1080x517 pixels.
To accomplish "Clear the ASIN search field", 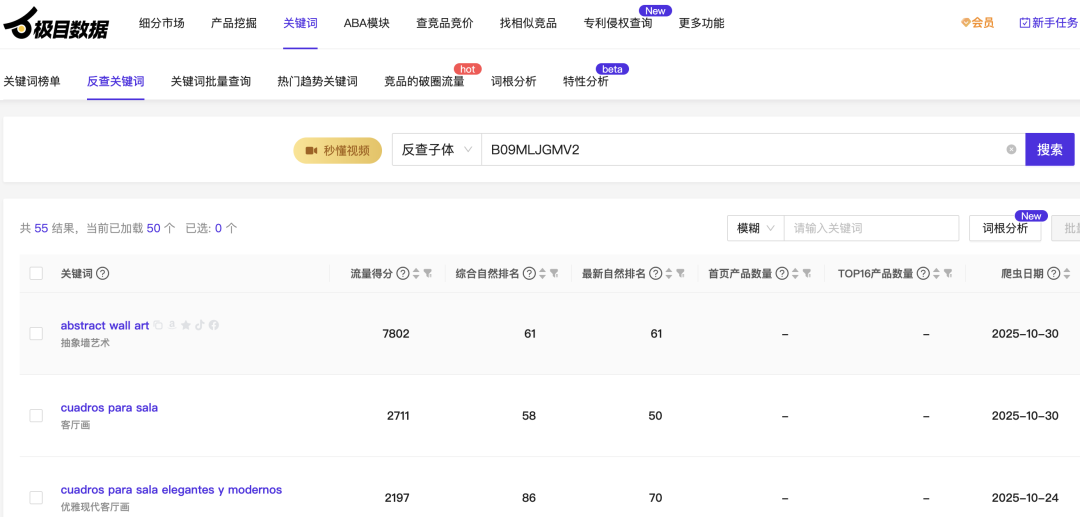I will (x=1011, y=149).
